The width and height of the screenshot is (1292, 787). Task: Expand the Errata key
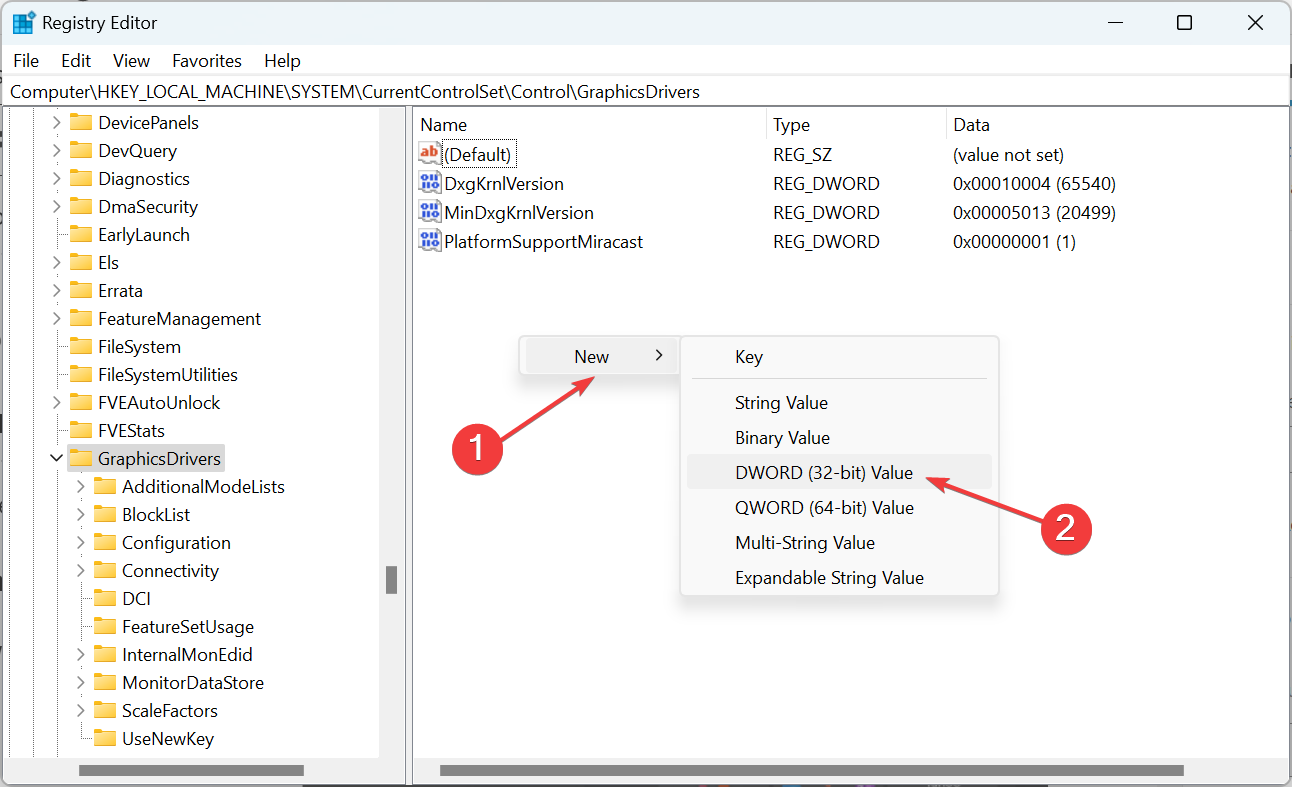(57, 290)
